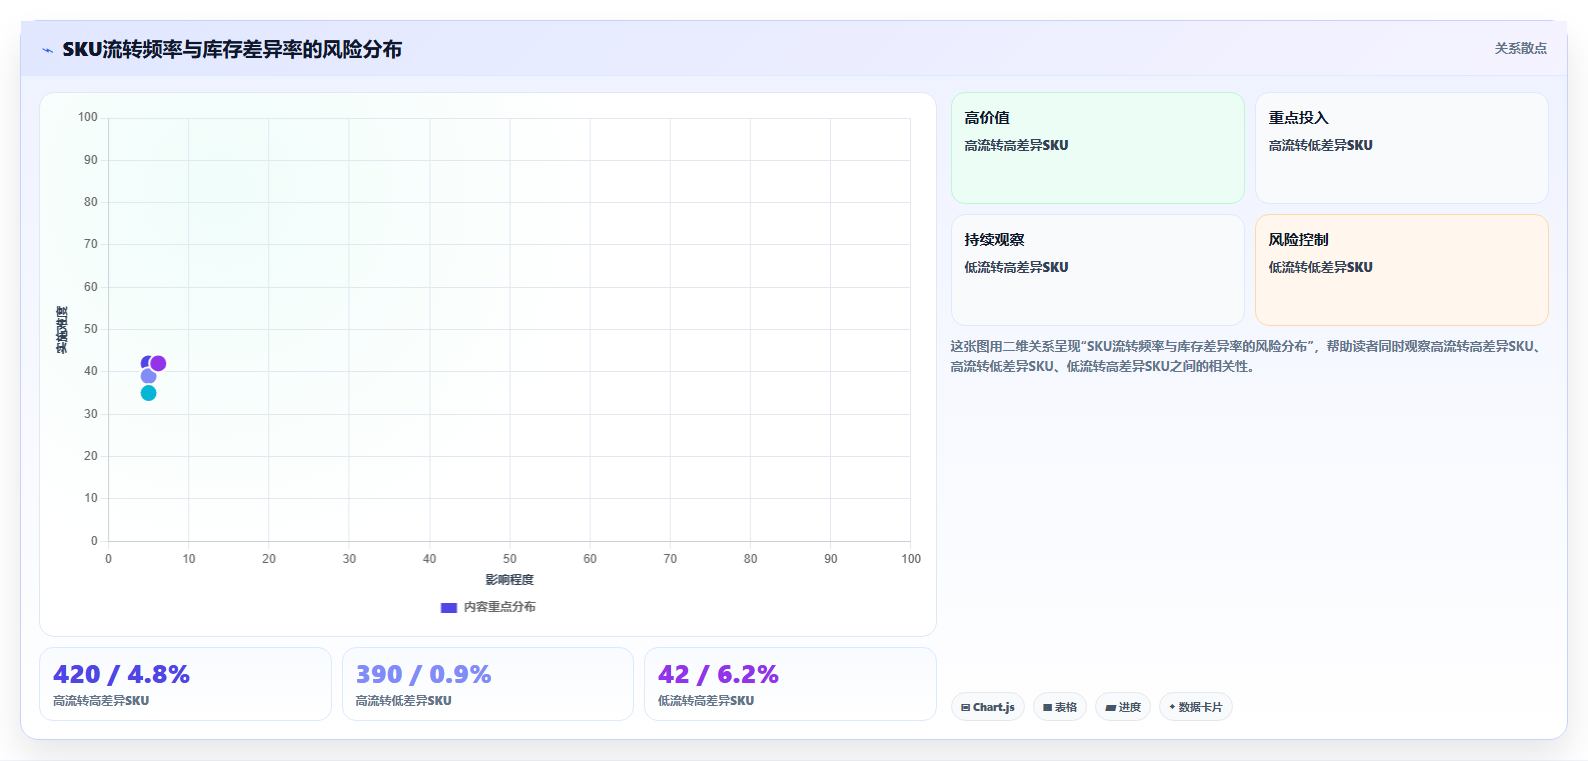1588x761 pixels.
Task: Select the 42 / 6.2% stat value
Action: (x=718, y=675)
